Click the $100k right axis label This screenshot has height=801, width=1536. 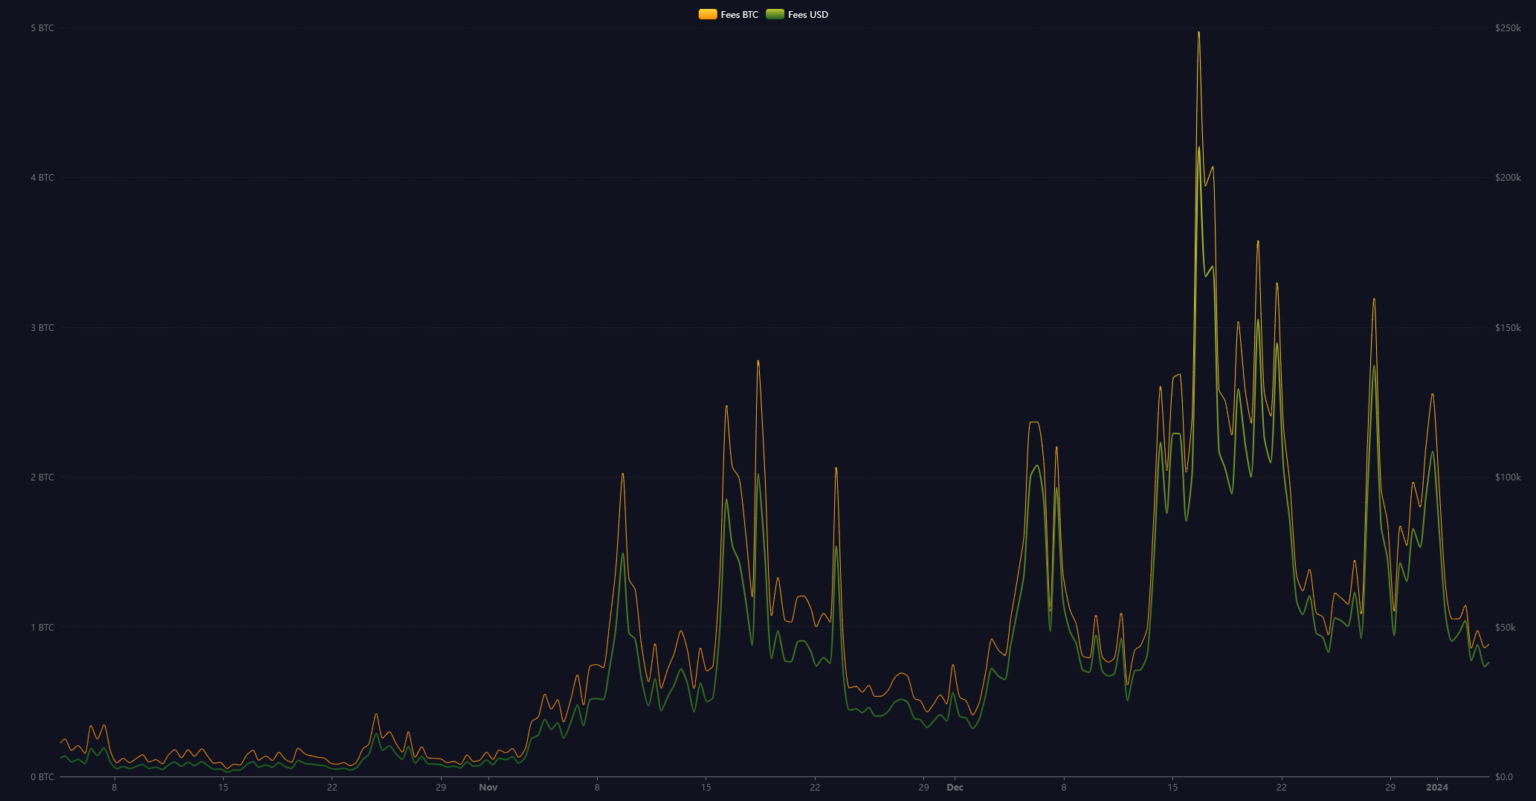(1507, 477)
